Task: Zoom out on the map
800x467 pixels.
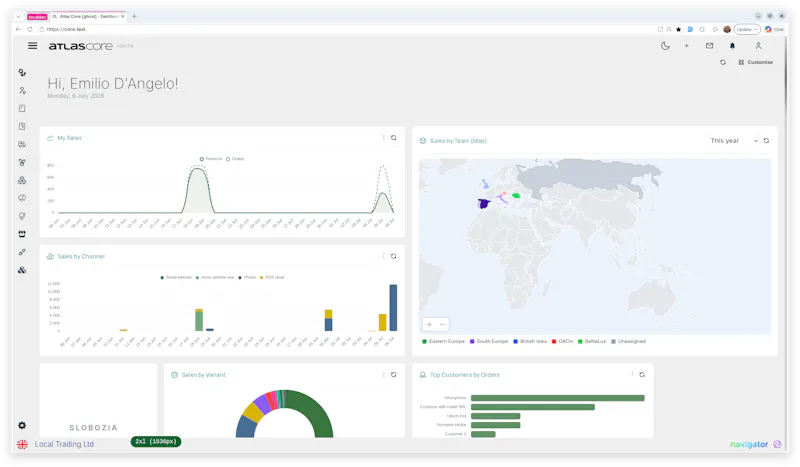Action: pyautogui.click(x=442, y=325)
